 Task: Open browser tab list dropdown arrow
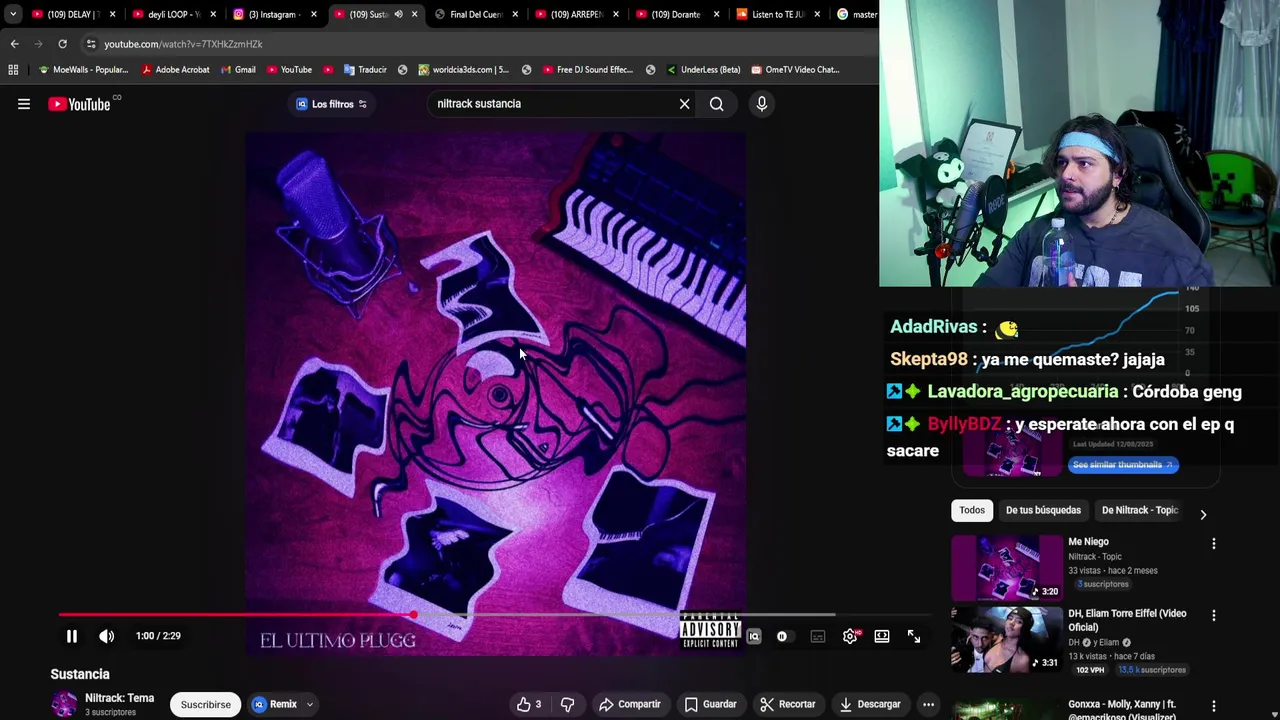coord(13,14)
